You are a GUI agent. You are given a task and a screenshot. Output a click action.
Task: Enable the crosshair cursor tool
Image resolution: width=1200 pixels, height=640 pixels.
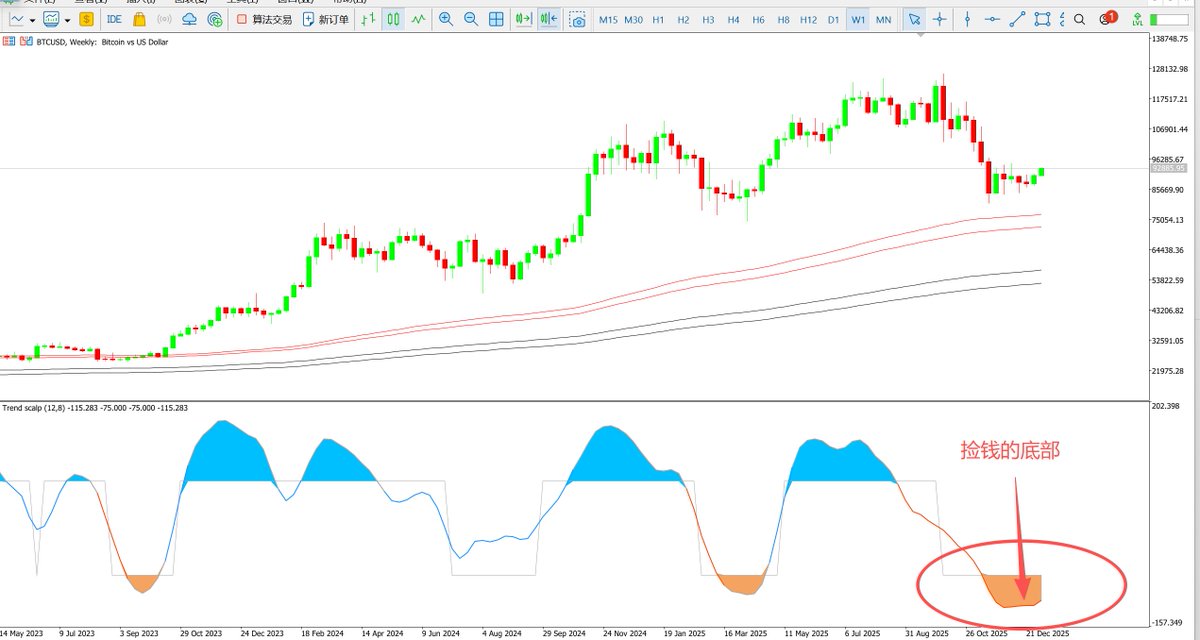pos(939,19)
